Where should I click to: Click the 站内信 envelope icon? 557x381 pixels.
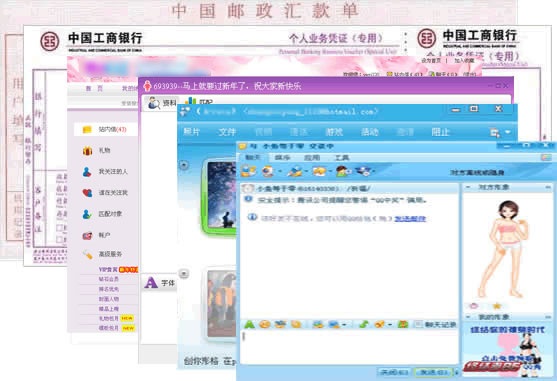(87, 130)
